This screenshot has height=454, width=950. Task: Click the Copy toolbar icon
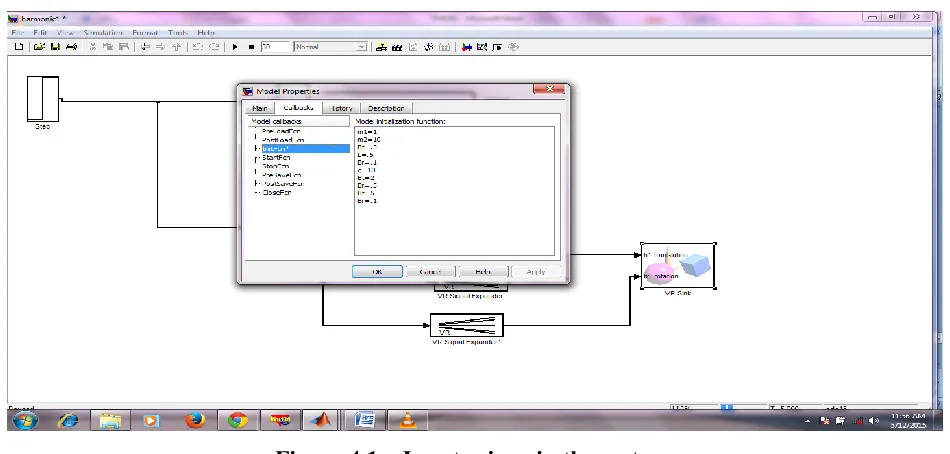click(108, 47)
